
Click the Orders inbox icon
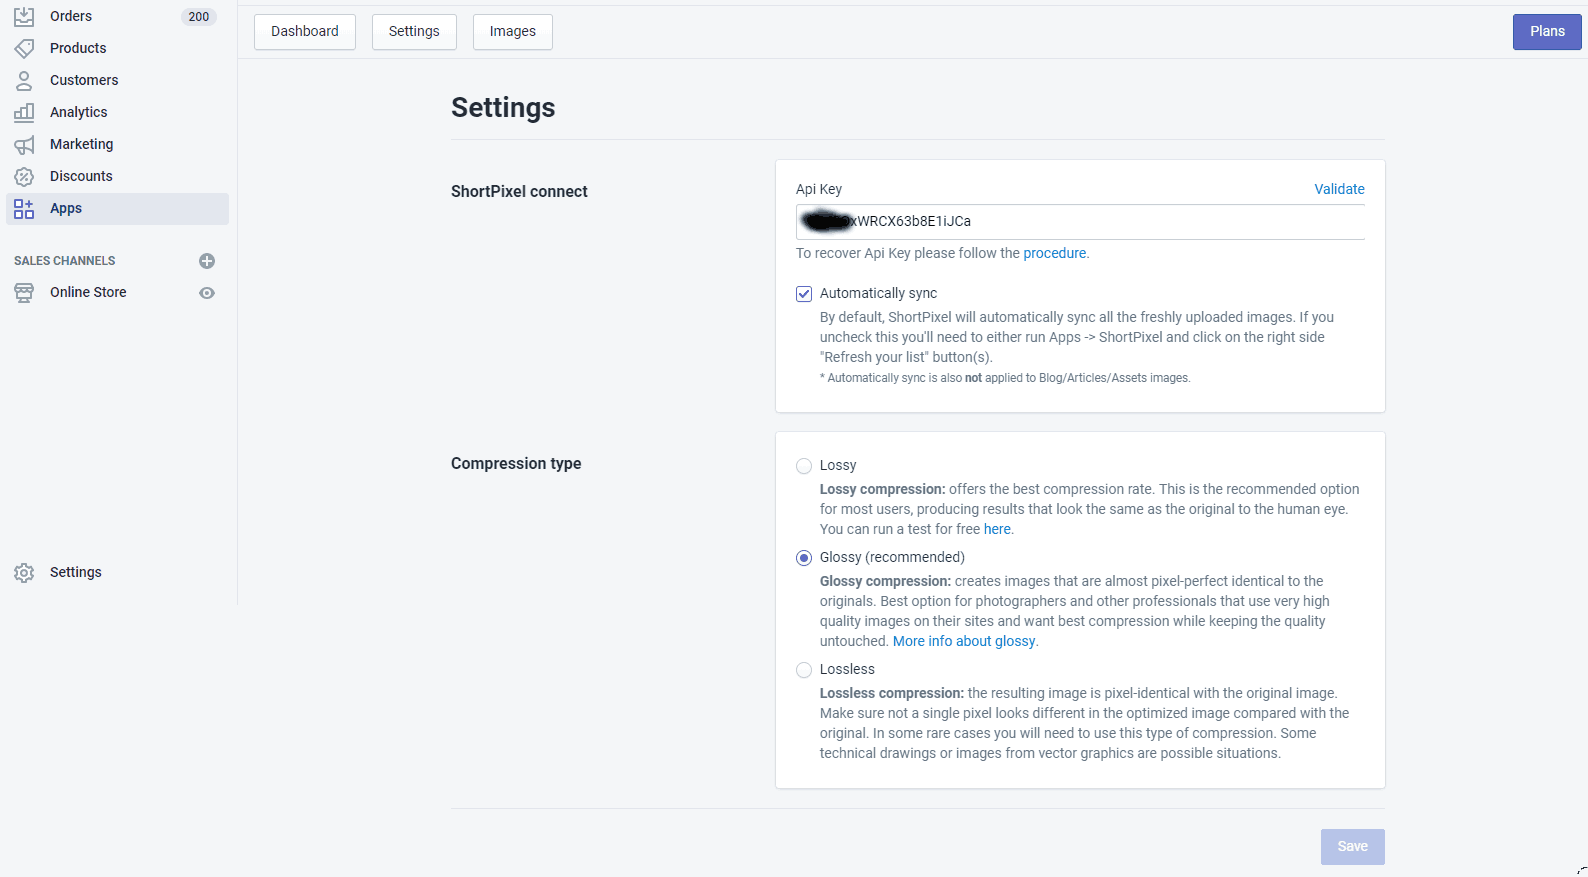[x=24, y=16]
